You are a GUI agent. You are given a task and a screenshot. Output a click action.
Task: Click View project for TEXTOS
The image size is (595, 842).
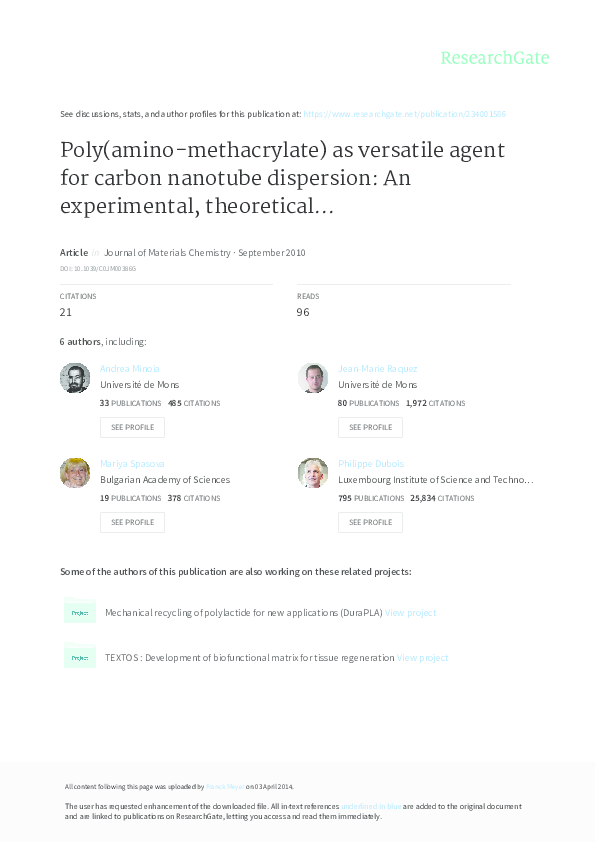tap(422, 657)
